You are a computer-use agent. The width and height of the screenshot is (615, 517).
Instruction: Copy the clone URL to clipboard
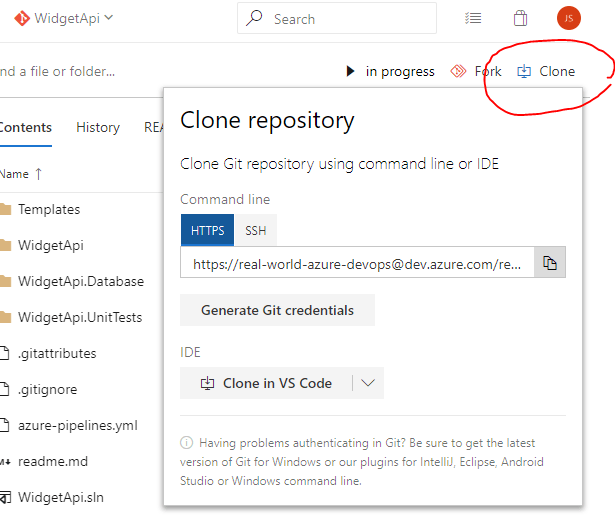[550, 262]
